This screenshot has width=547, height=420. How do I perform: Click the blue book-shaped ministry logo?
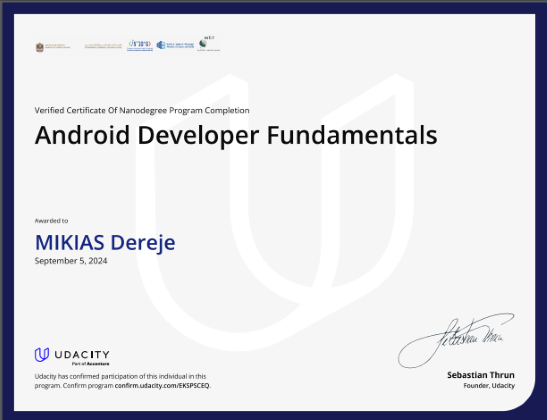175,45
